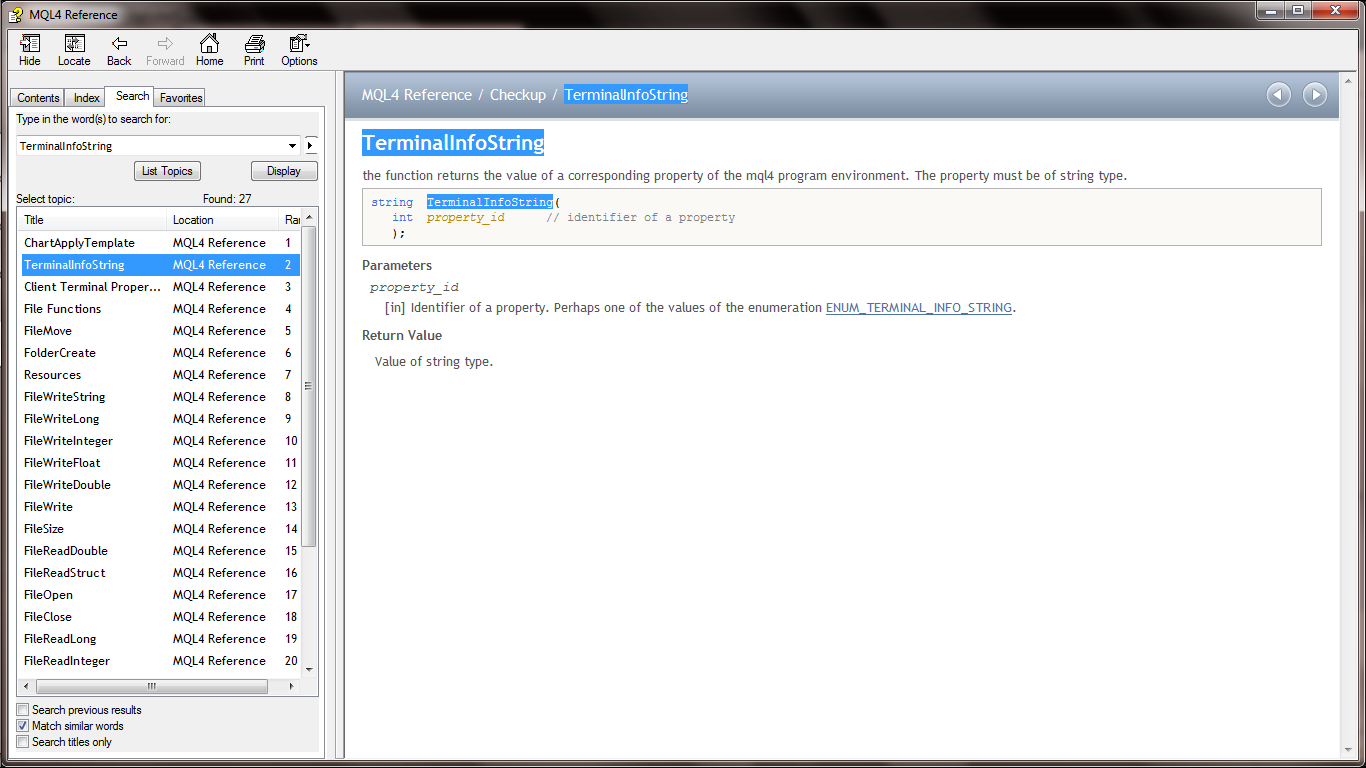Select FileReadDouble topic
The image size is (1366, 768).
[160, 551]
